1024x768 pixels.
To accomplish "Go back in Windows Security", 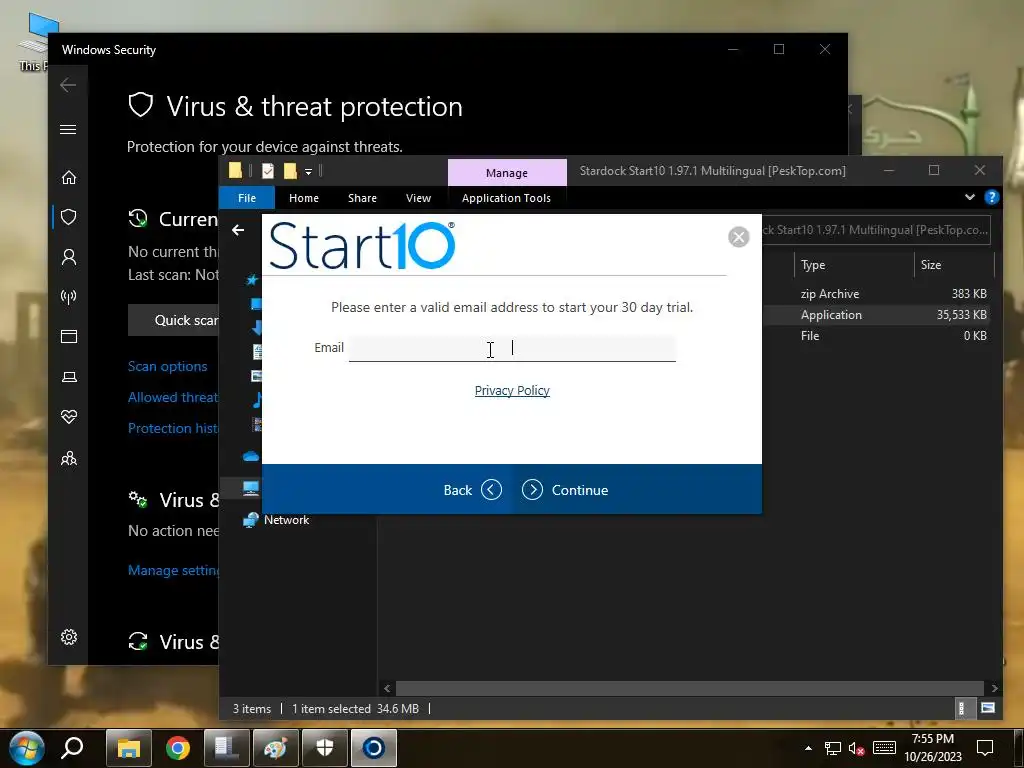I will coord(68,85).
